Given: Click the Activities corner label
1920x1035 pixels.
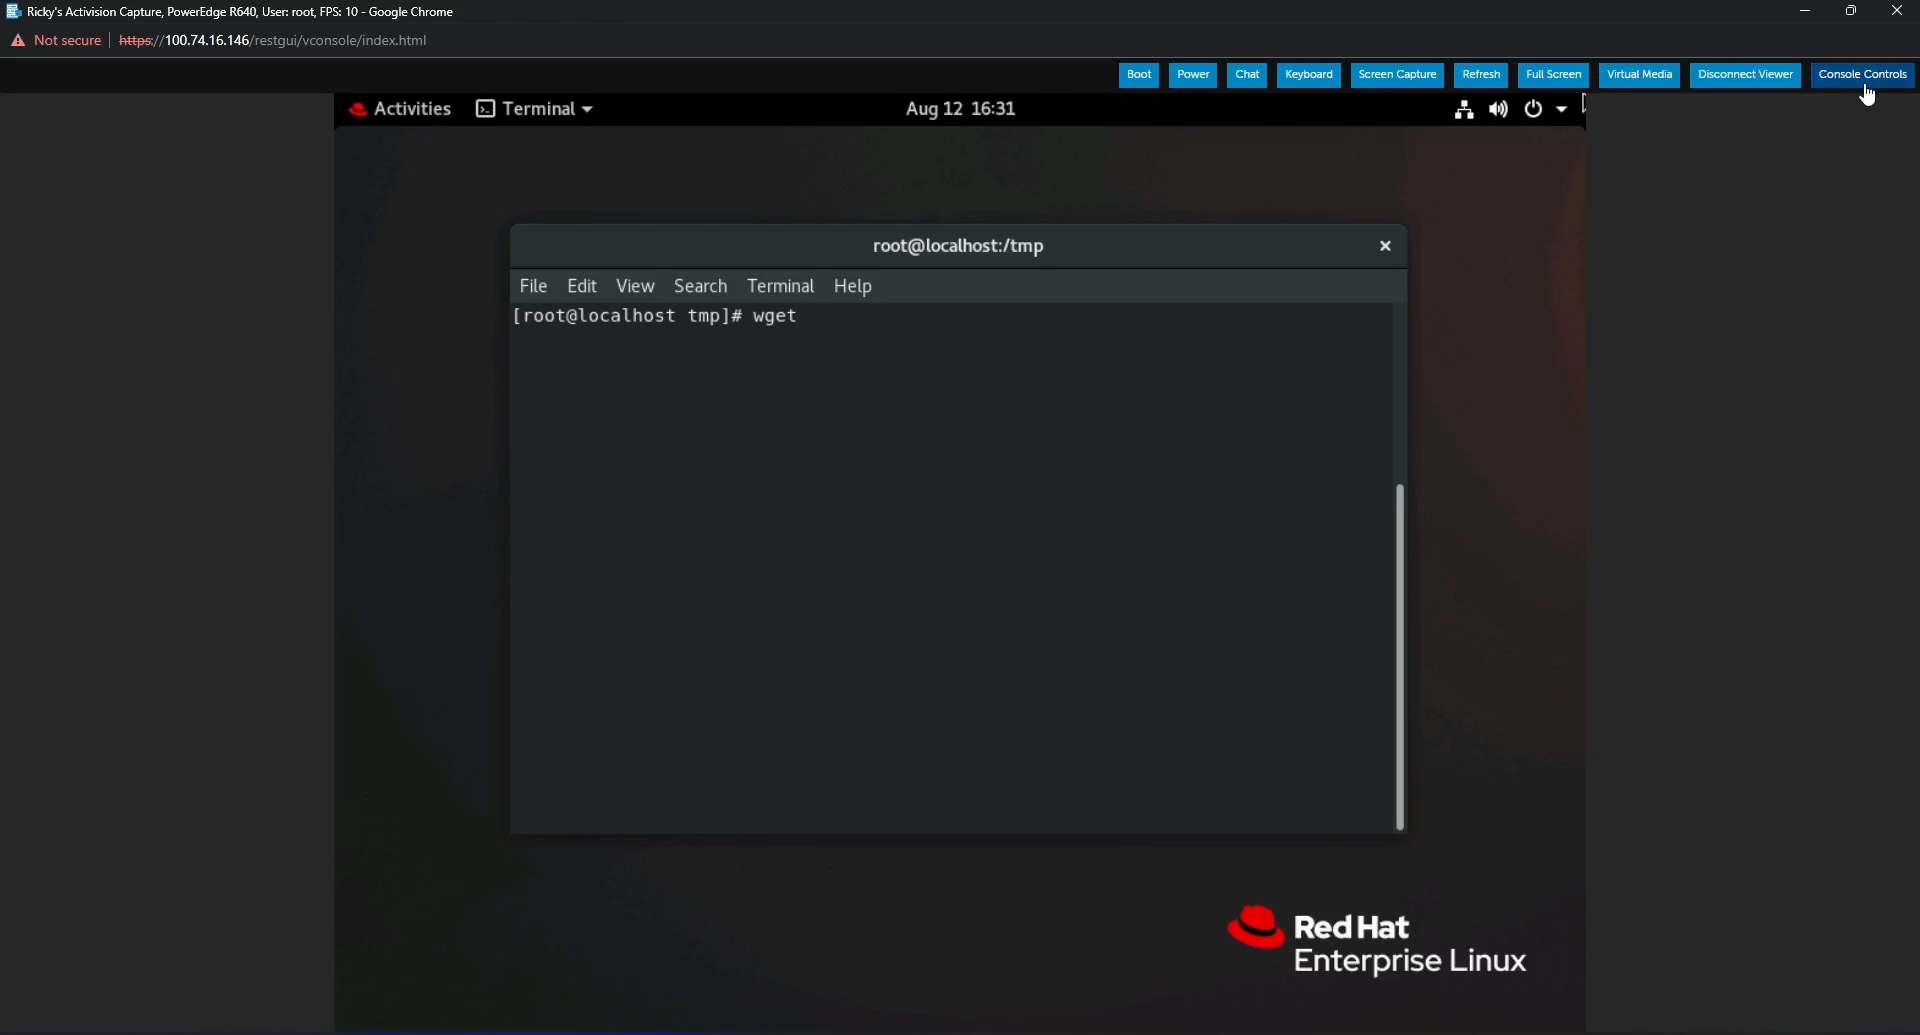Looking at the screenshot, I should tap(411, 109).
